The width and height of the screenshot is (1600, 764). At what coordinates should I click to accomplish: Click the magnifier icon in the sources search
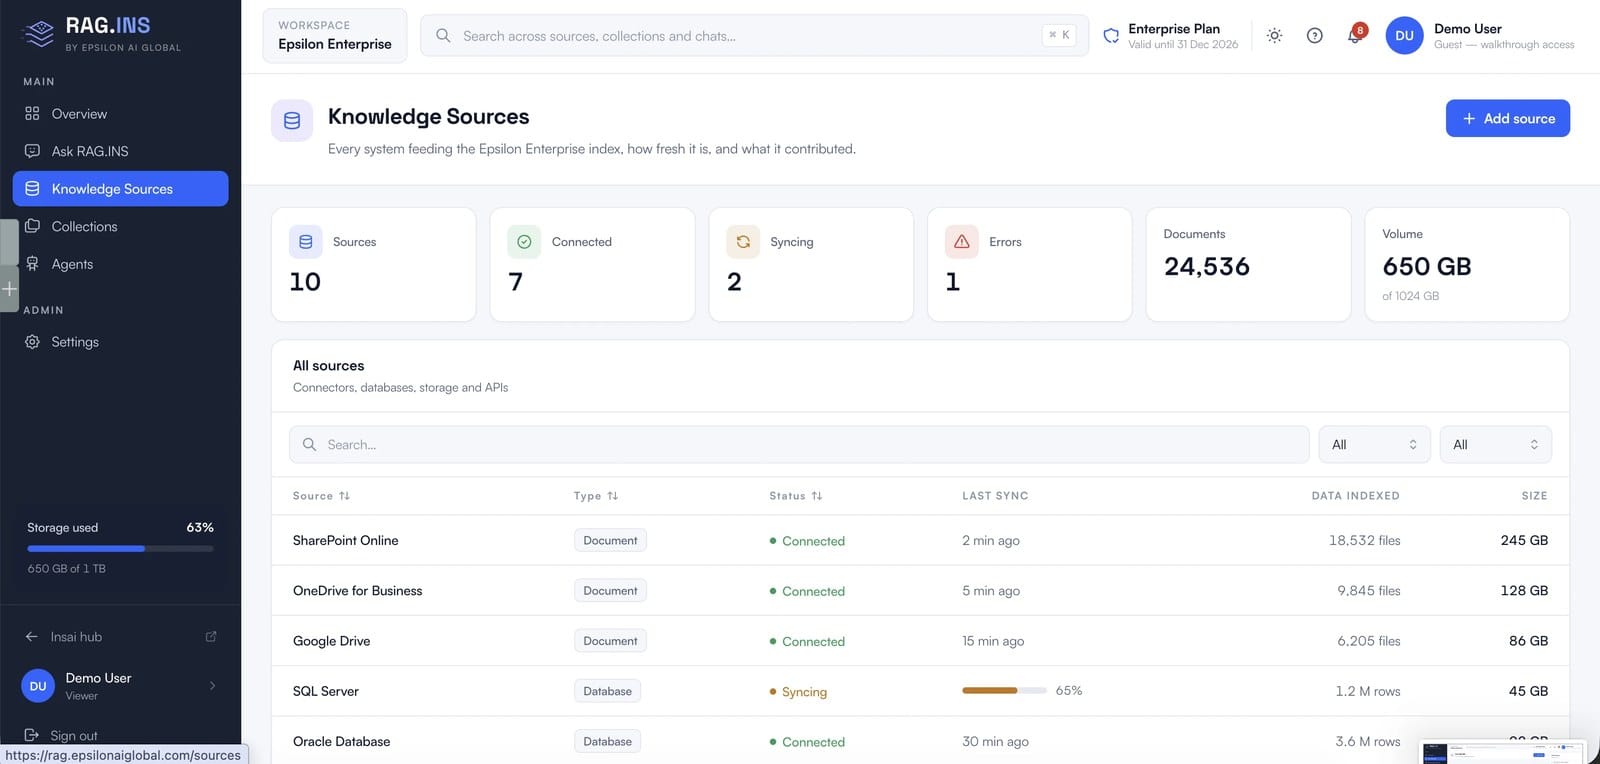click(x=310, y=445)
